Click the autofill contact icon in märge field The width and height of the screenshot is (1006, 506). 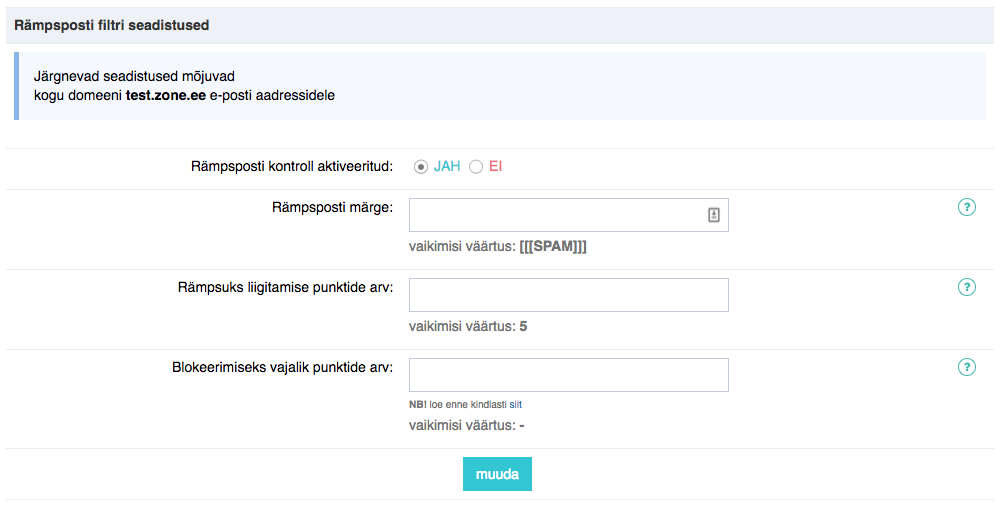(x=713, y=215)
